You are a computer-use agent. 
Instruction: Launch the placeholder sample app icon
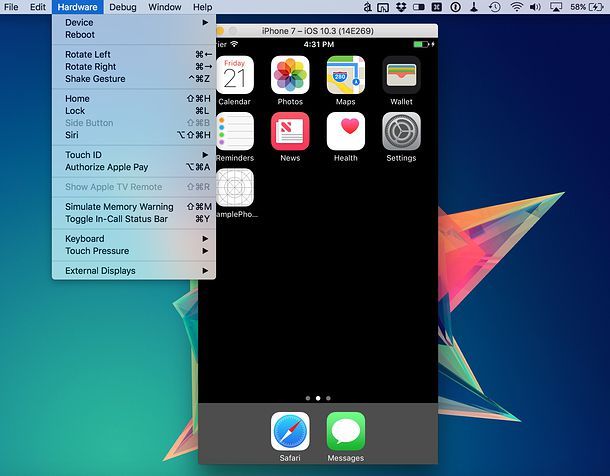[235, 187]
